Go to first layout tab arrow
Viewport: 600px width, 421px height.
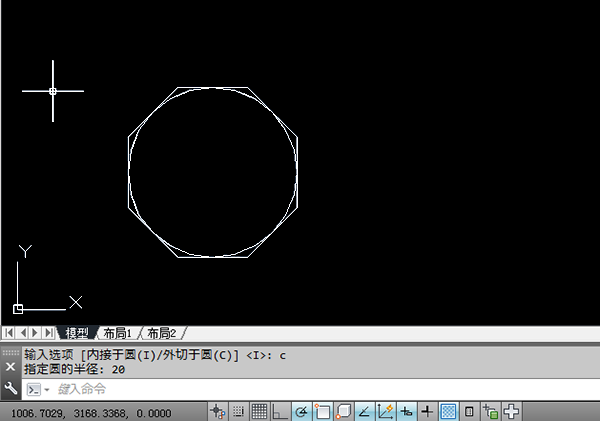9,333
